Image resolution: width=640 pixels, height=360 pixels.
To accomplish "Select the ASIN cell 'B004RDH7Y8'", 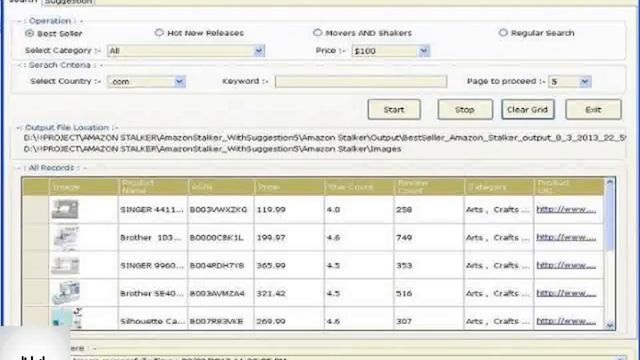I will [x=220, y=265].
